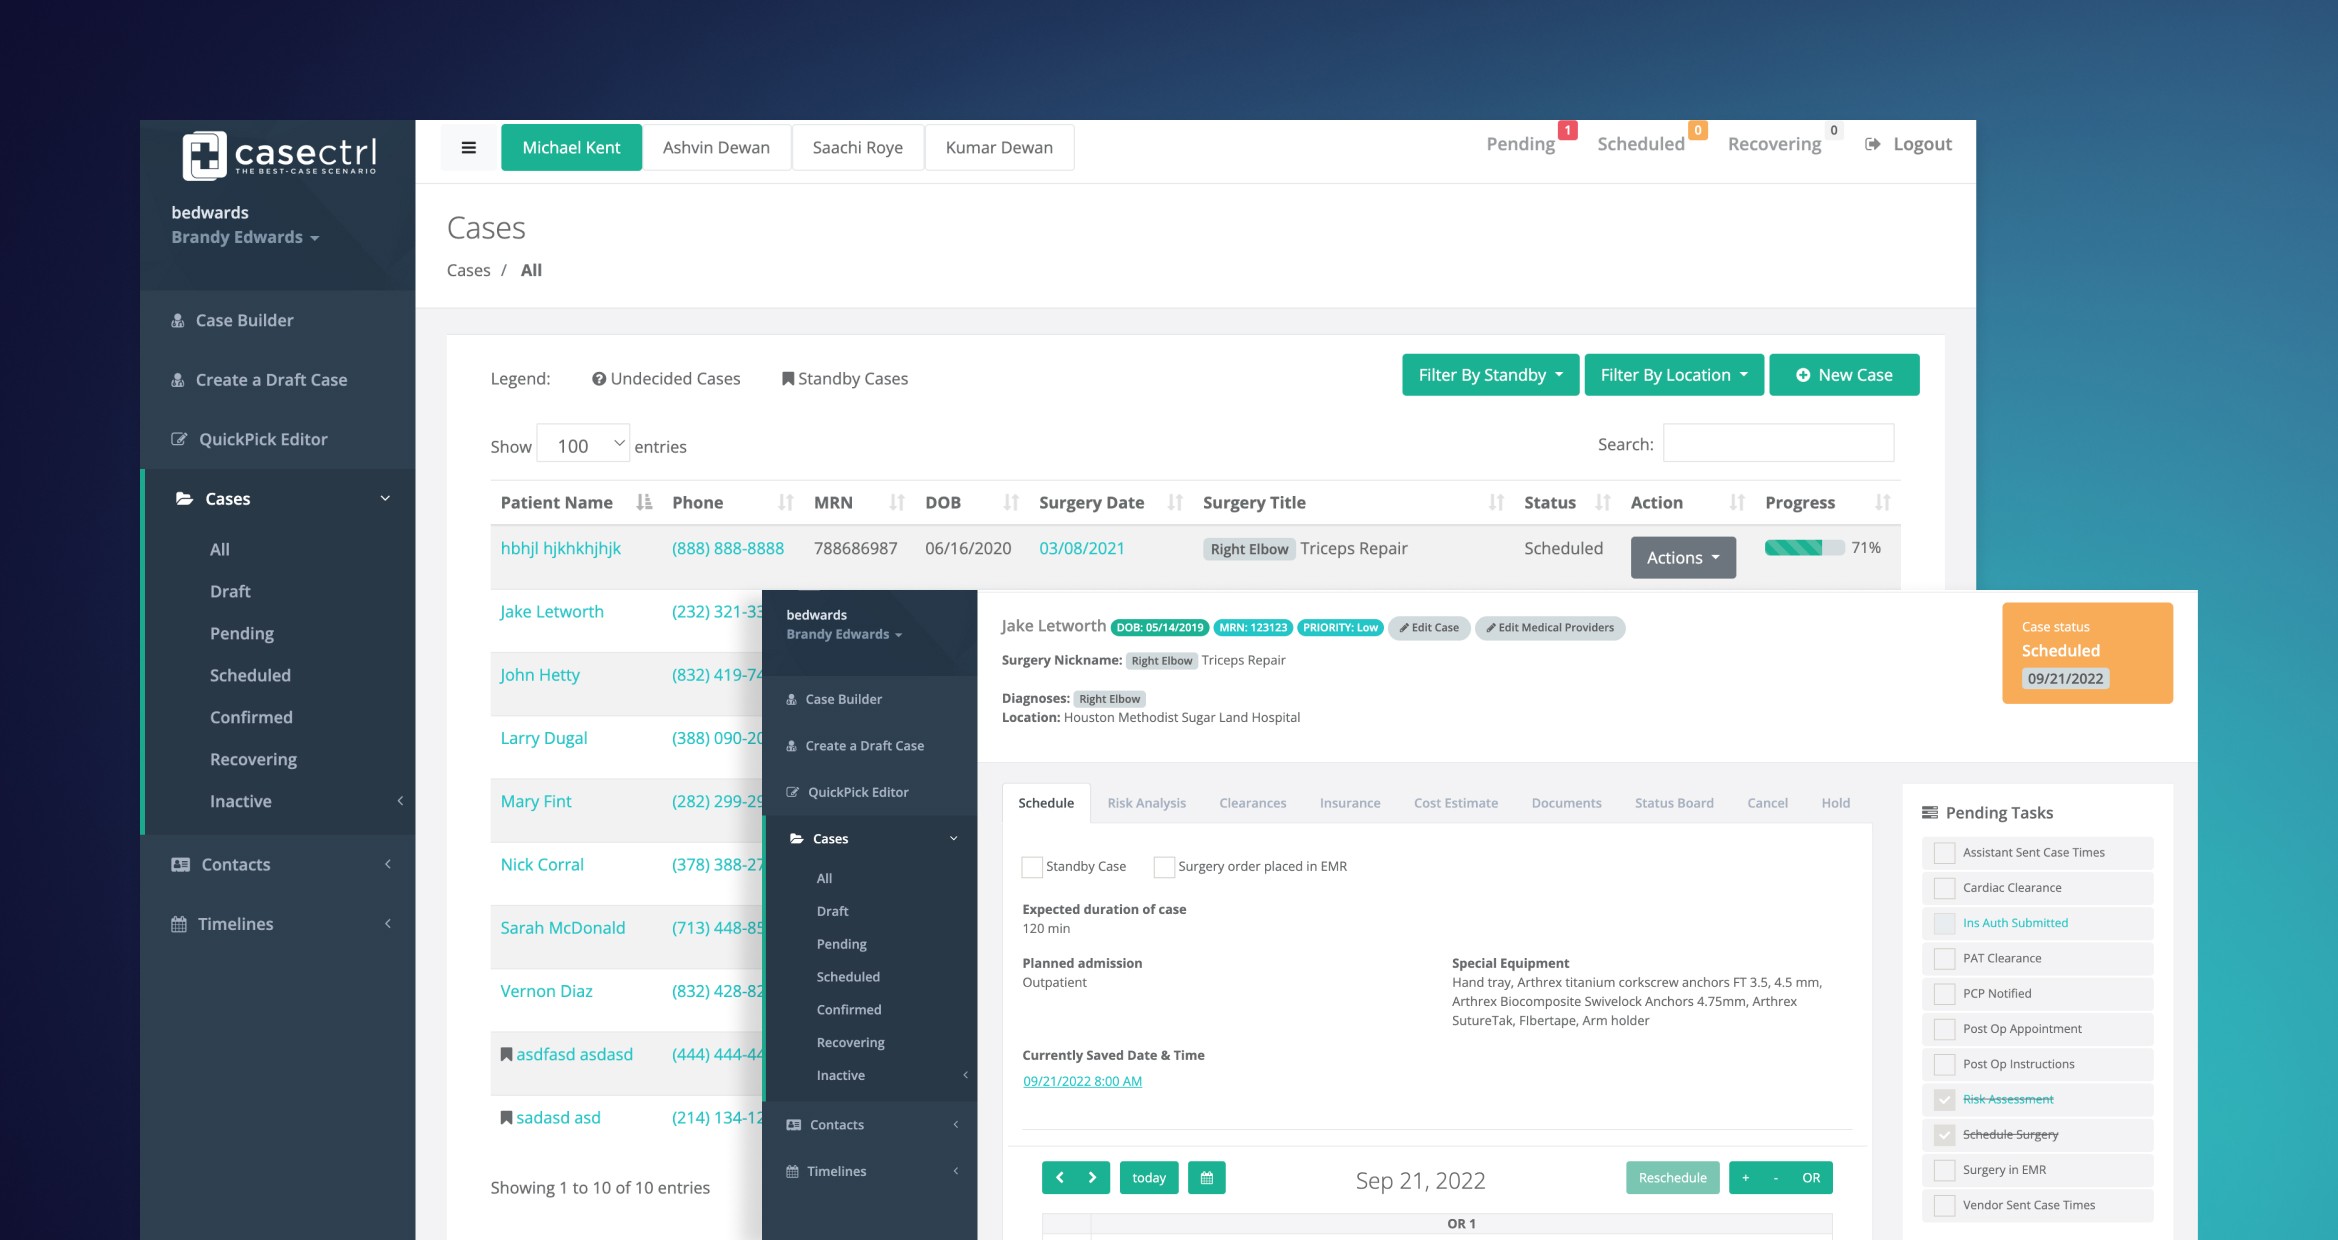The height and width of the screenshot is (1240, 2338).
Task: Open the Show entries count dropdown
Action: pos(583,445)
